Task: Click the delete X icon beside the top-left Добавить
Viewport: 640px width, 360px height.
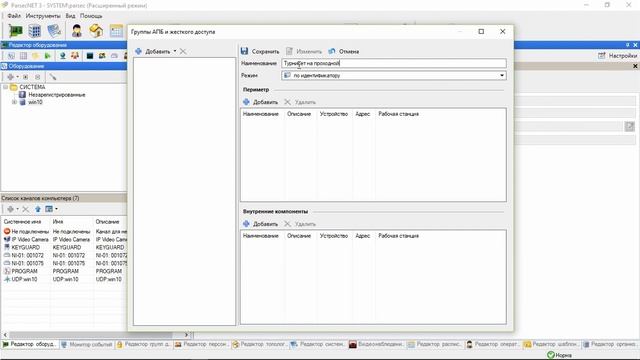Action: 183,51
